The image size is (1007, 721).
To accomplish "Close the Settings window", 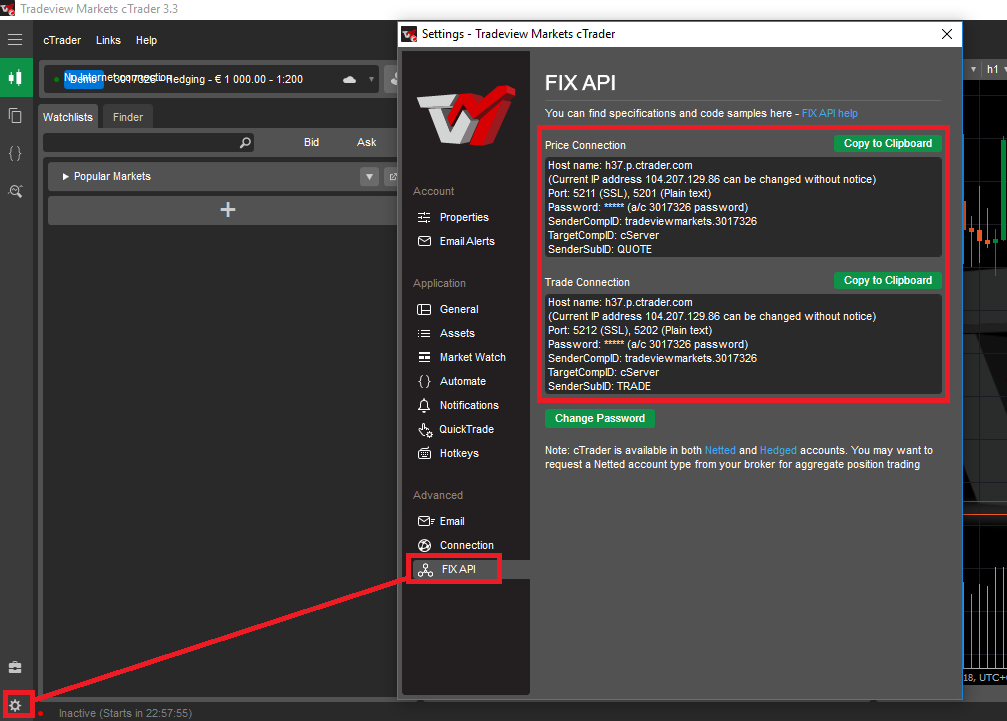I will pos(947,34).
